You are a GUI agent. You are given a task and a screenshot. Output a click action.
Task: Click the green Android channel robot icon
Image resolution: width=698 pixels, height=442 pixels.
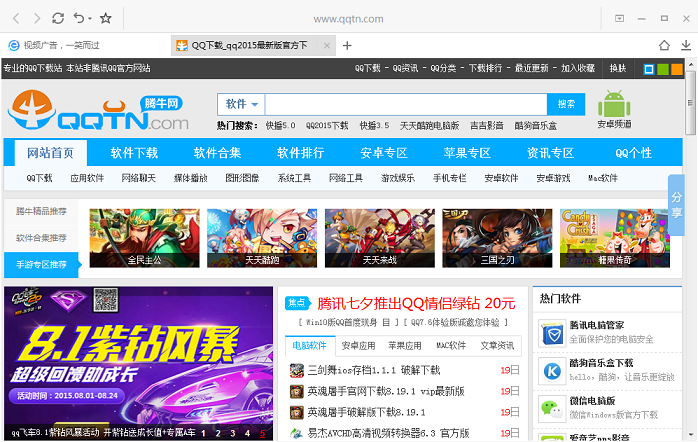[614, 106]
